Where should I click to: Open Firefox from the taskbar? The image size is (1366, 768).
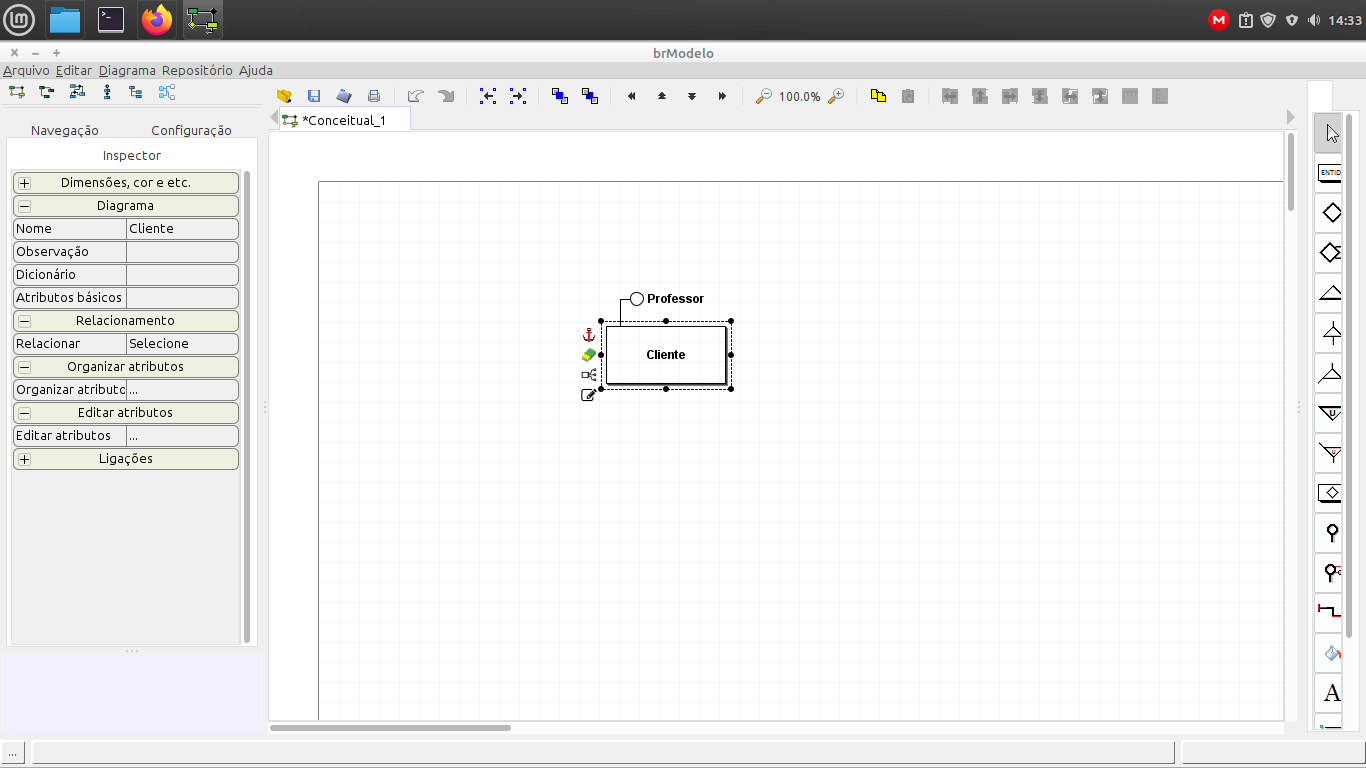(x=157, y=20)
